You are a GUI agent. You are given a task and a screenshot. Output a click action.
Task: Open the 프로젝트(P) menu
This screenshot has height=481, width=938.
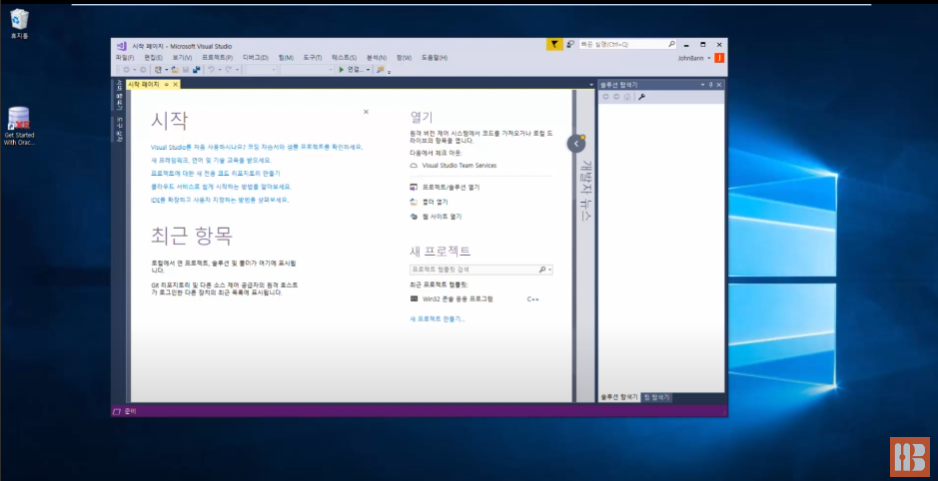[x=217, y=58]
